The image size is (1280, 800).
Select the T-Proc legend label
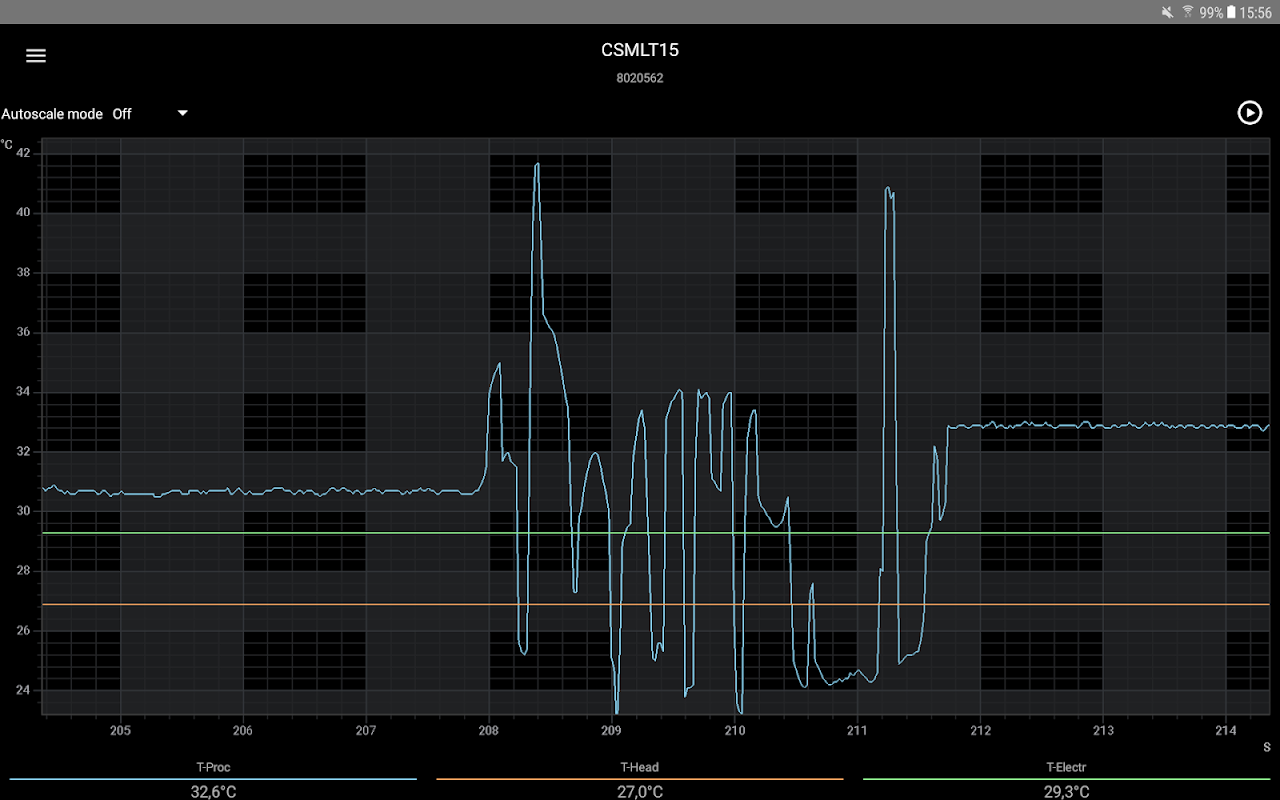(x=213, y=767)
